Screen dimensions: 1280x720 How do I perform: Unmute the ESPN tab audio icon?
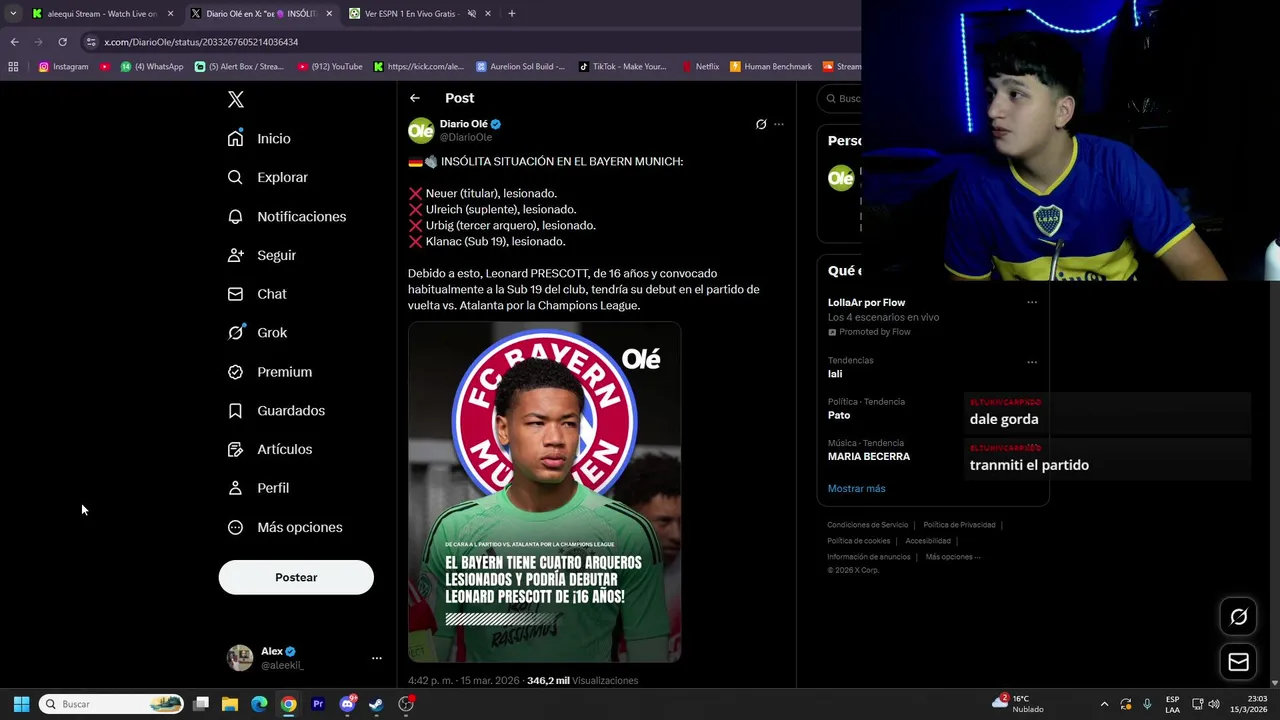point(471,14)
